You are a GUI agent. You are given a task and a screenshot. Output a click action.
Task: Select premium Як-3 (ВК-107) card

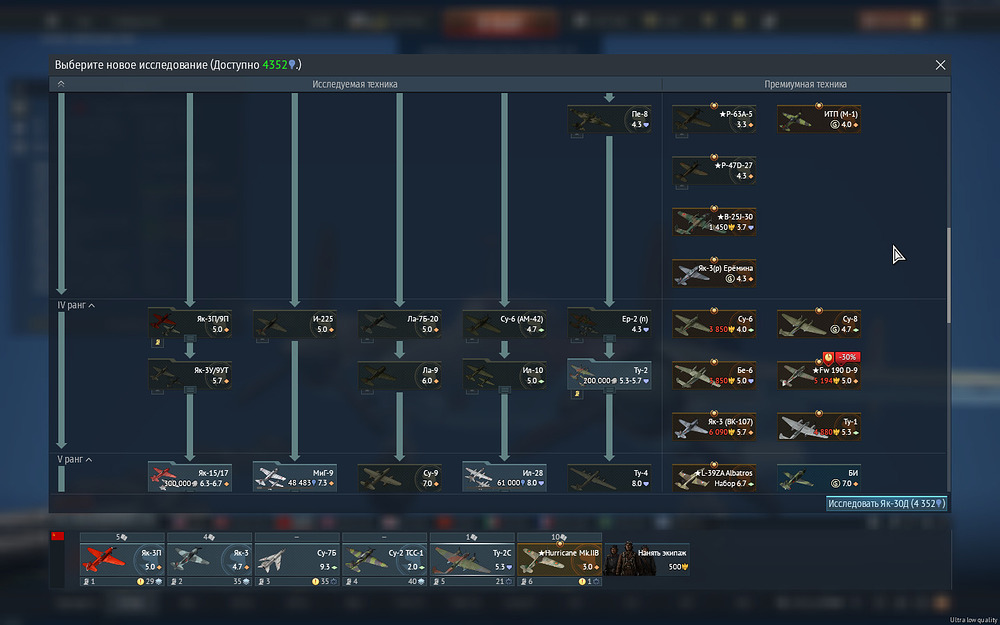tap(714, 427)
